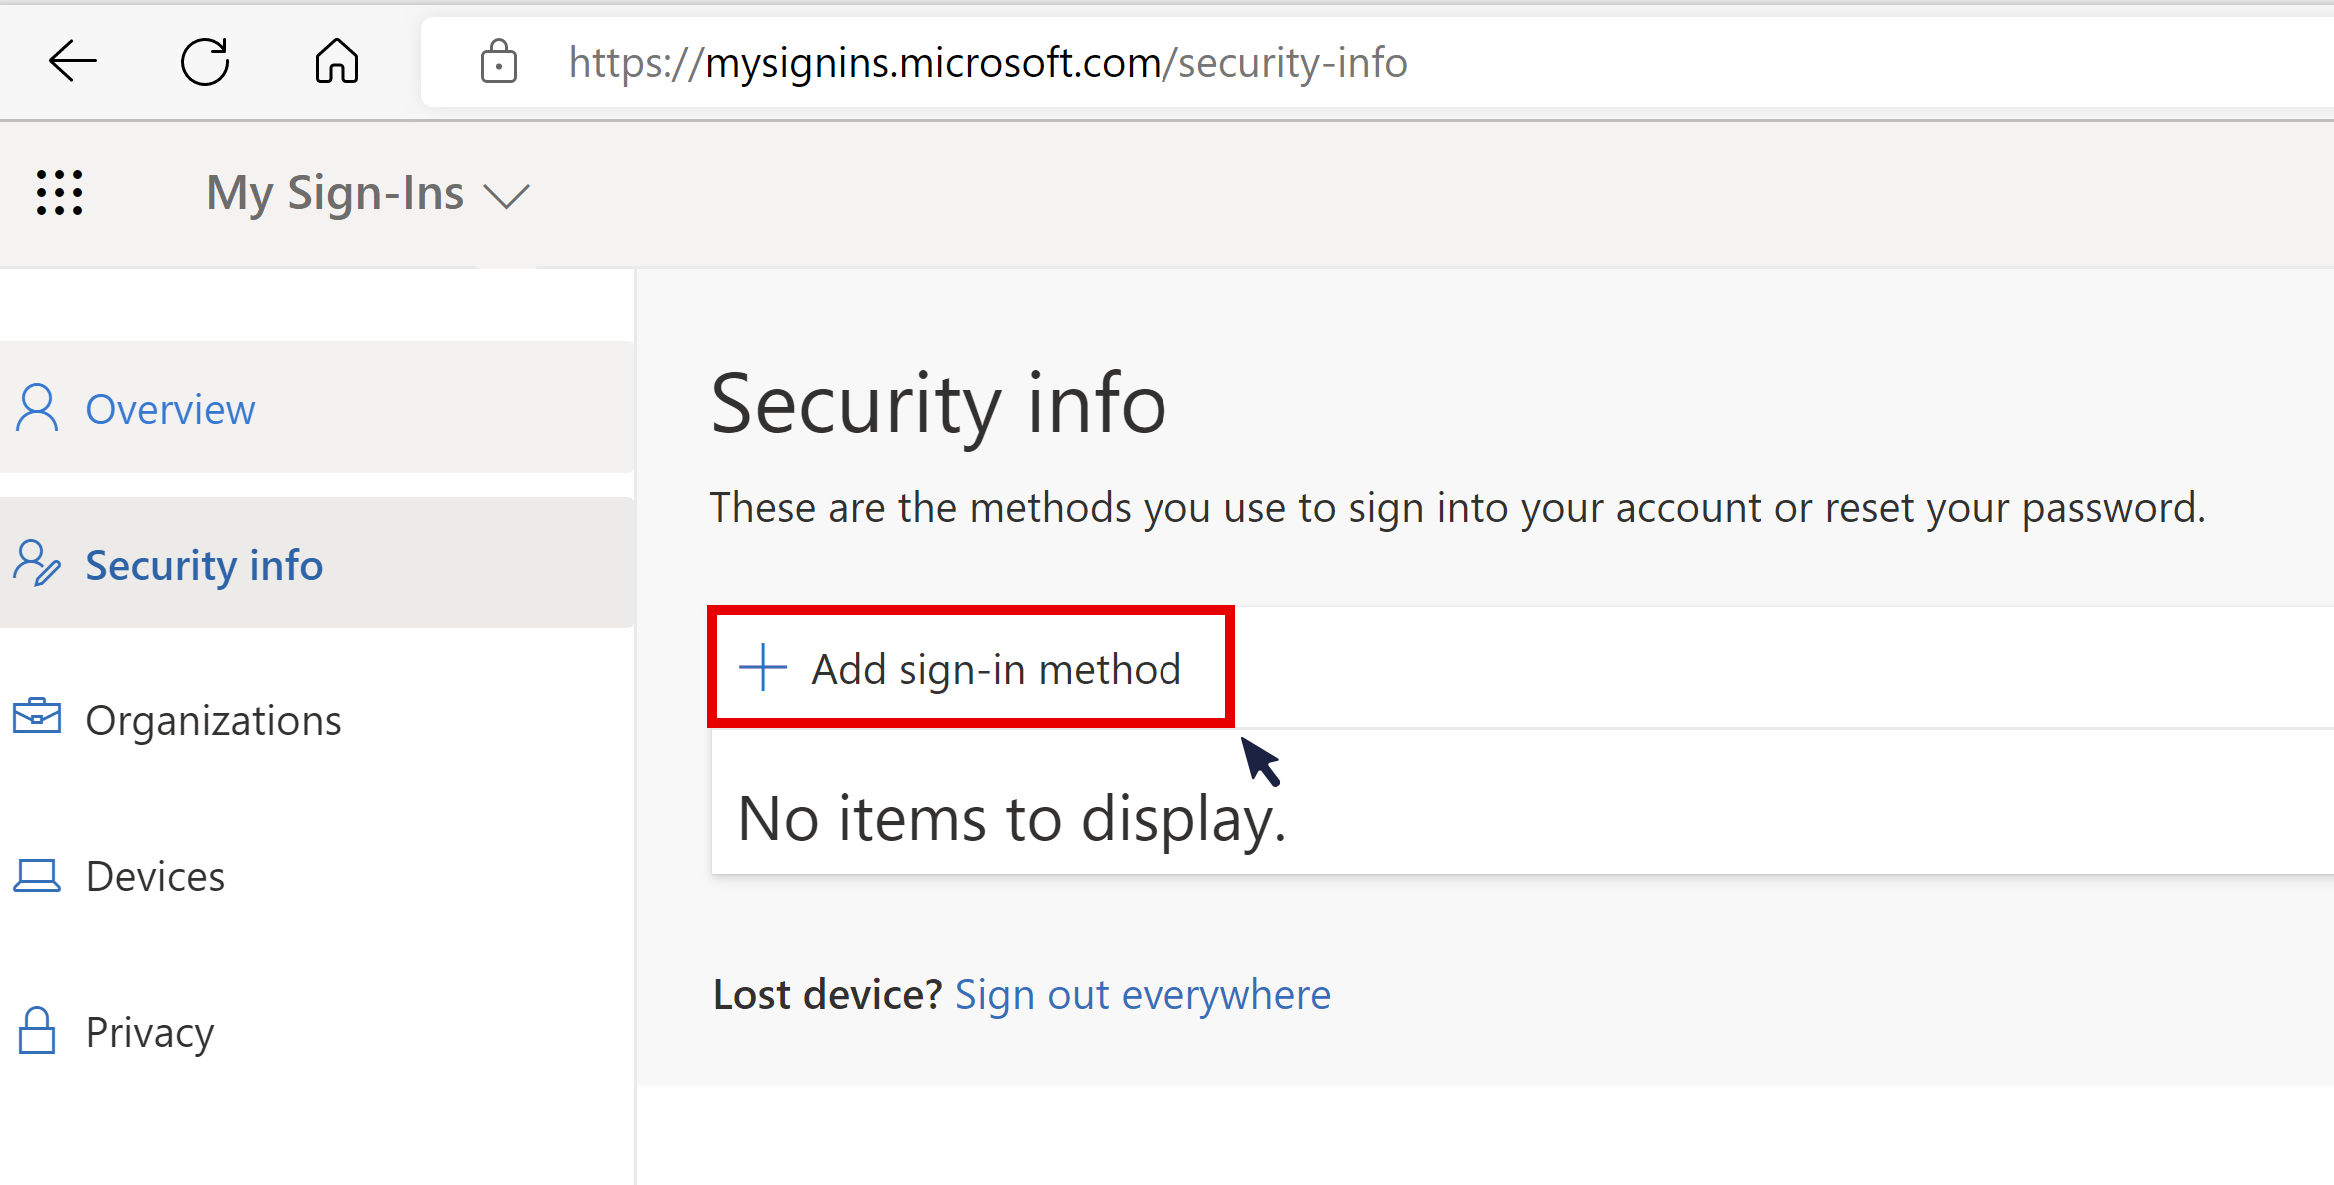Reload the page with refresh icon
2334x1185 pixels.
pos(205,62)
